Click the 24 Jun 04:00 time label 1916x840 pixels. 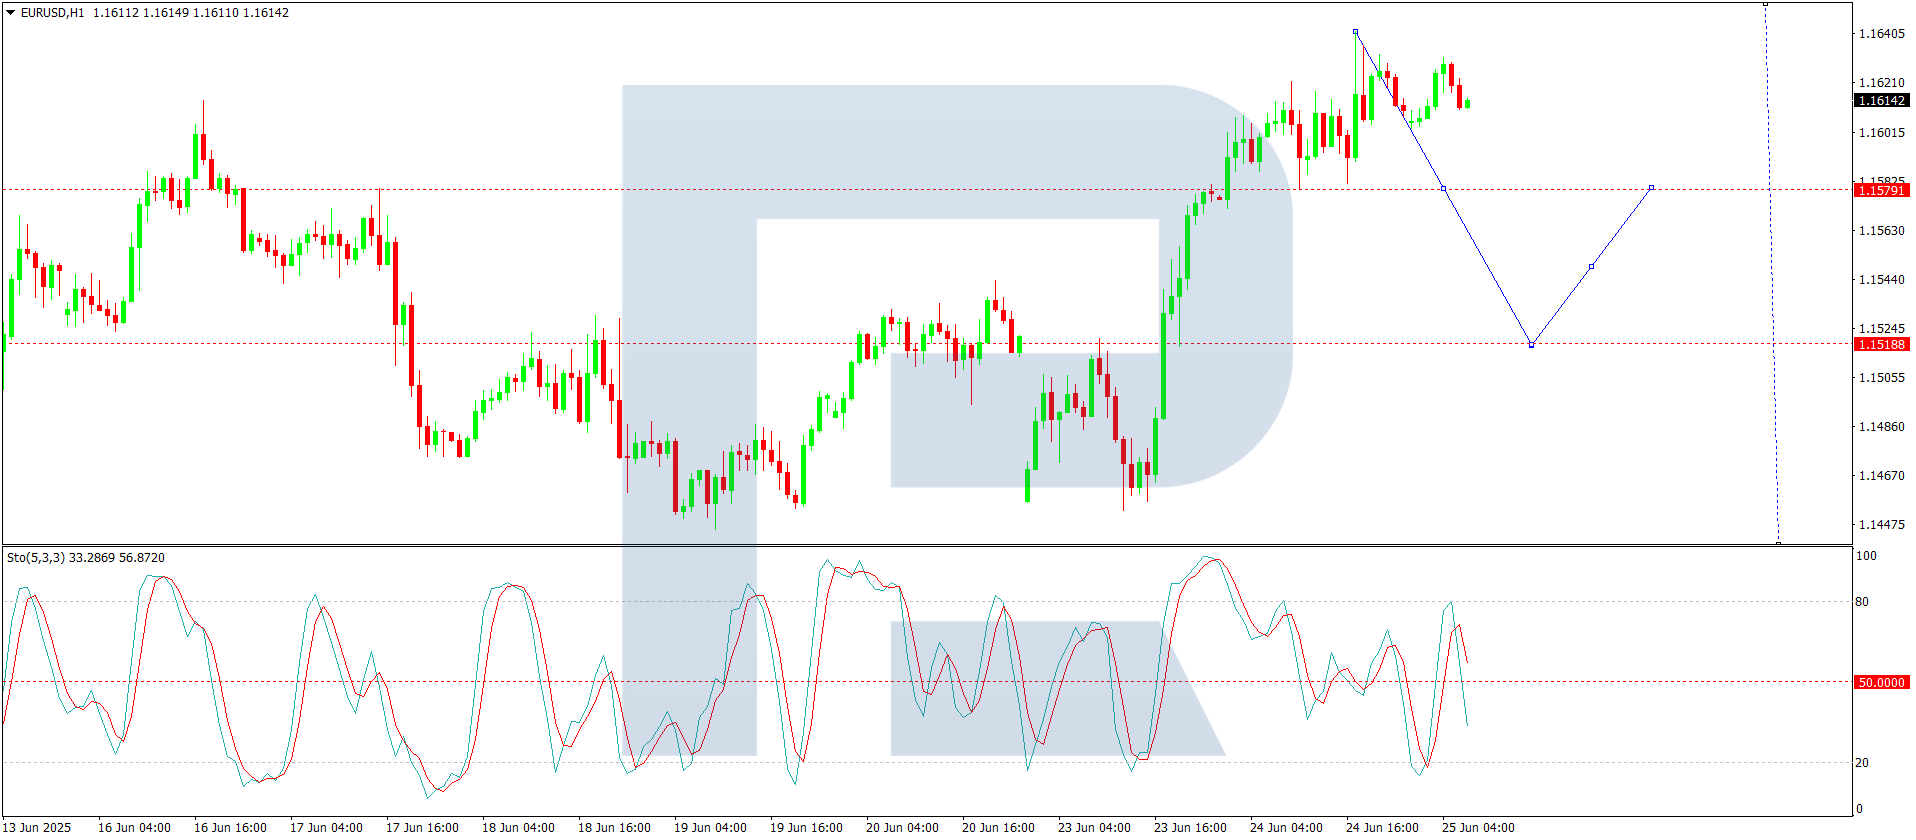pyautogui.click(x=1286, y=828)
